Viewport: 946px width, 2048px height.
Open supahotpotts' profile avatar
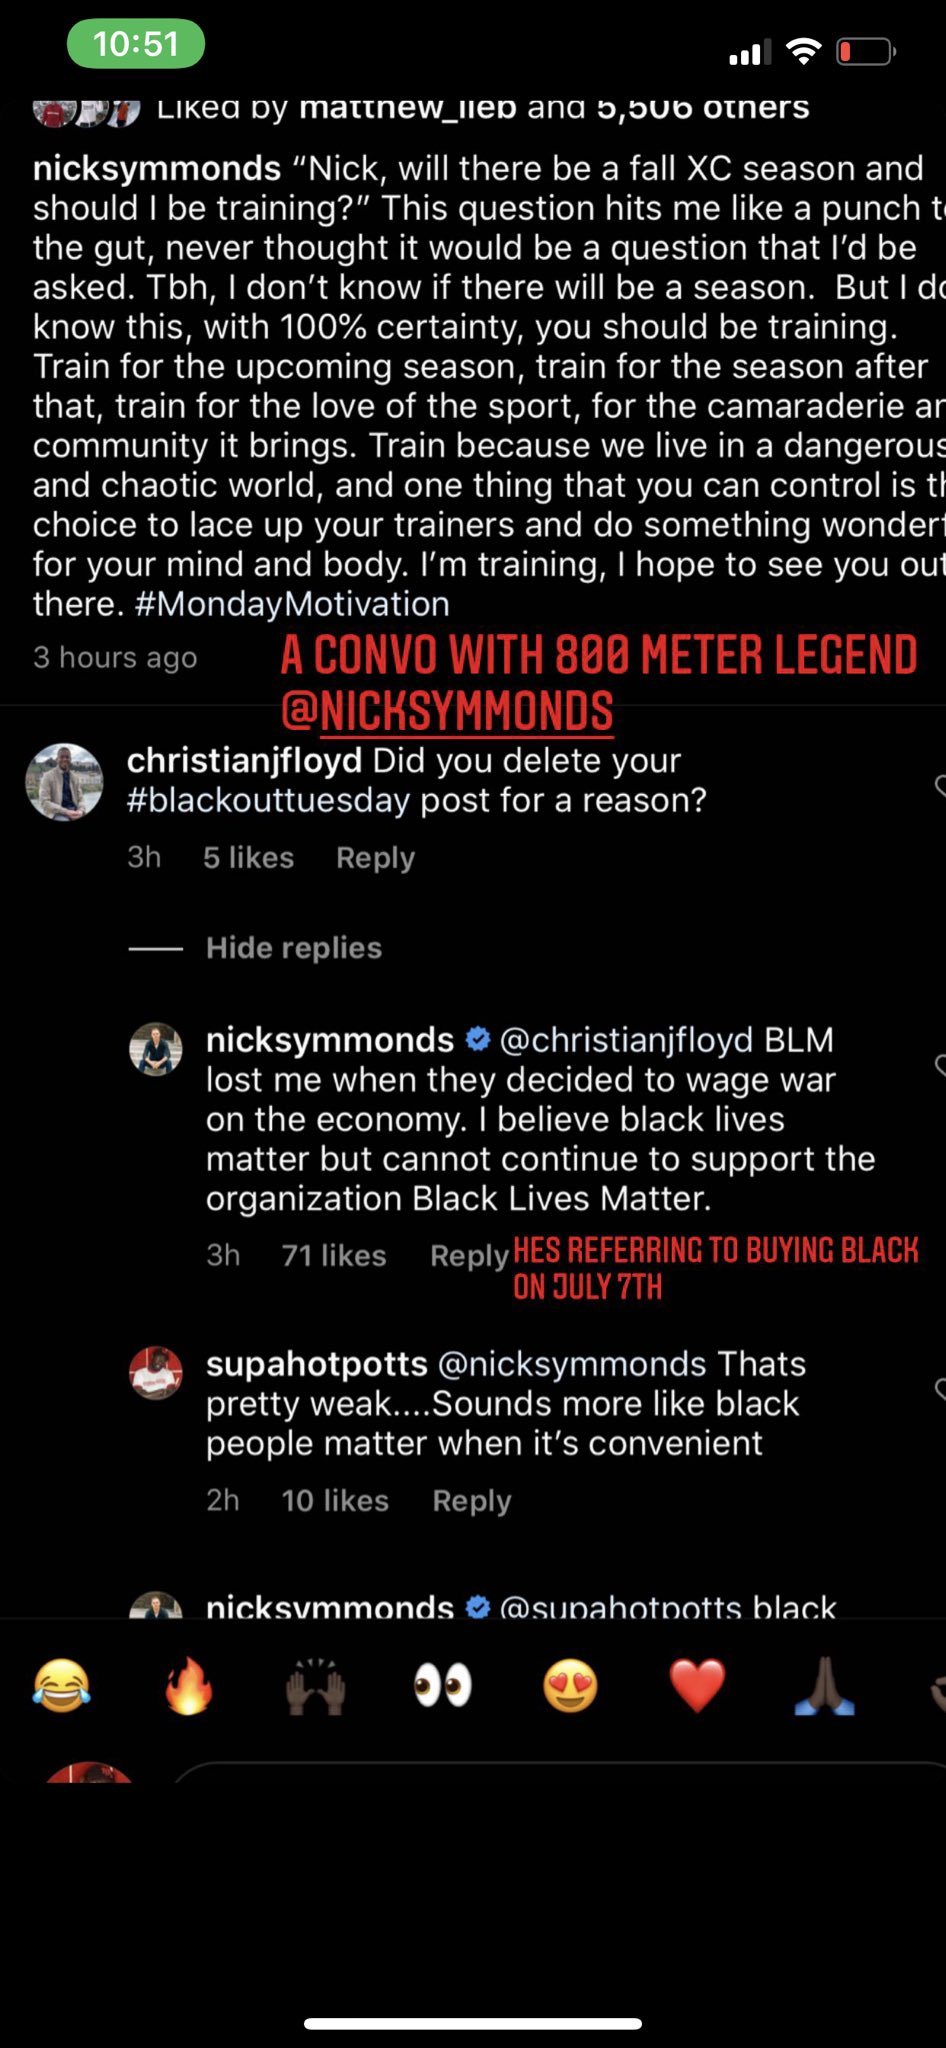coord(156,1373)
